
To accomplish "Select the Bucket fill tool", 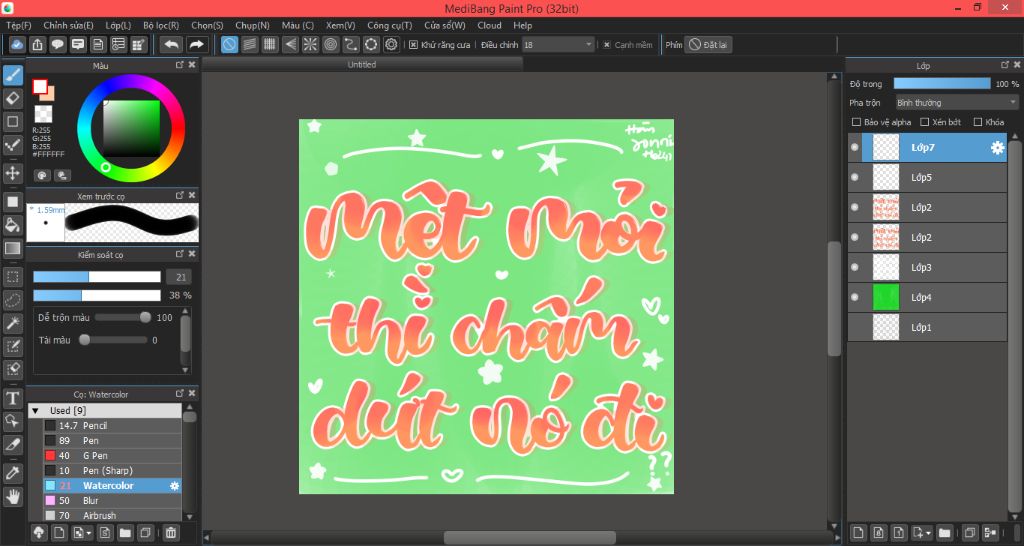I will tap(12, 225).
